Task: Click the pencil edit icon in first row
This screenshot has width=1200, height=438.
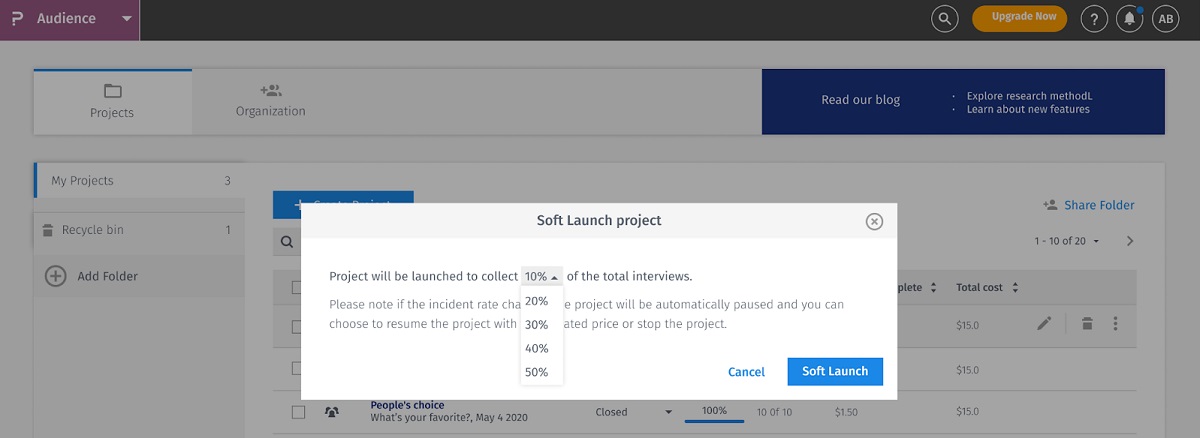Action: (1044, 323)
